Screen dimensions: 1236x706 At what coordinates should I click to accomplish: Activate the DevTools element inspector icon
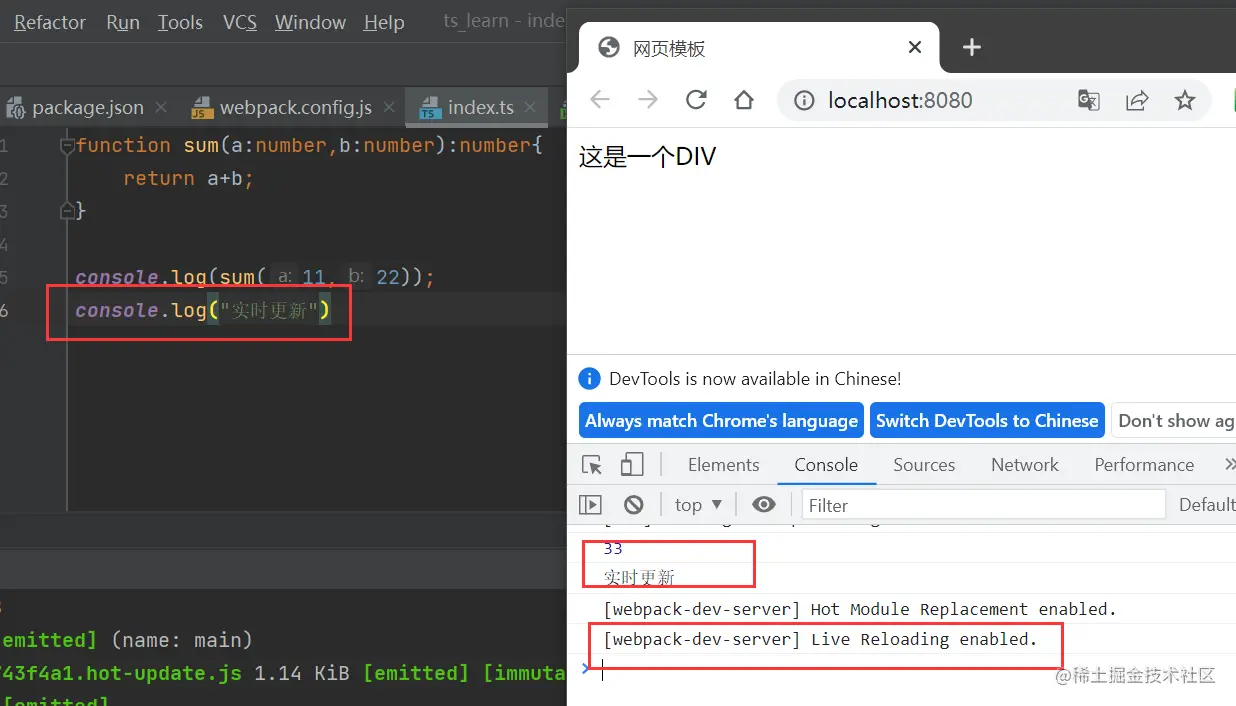592,465
